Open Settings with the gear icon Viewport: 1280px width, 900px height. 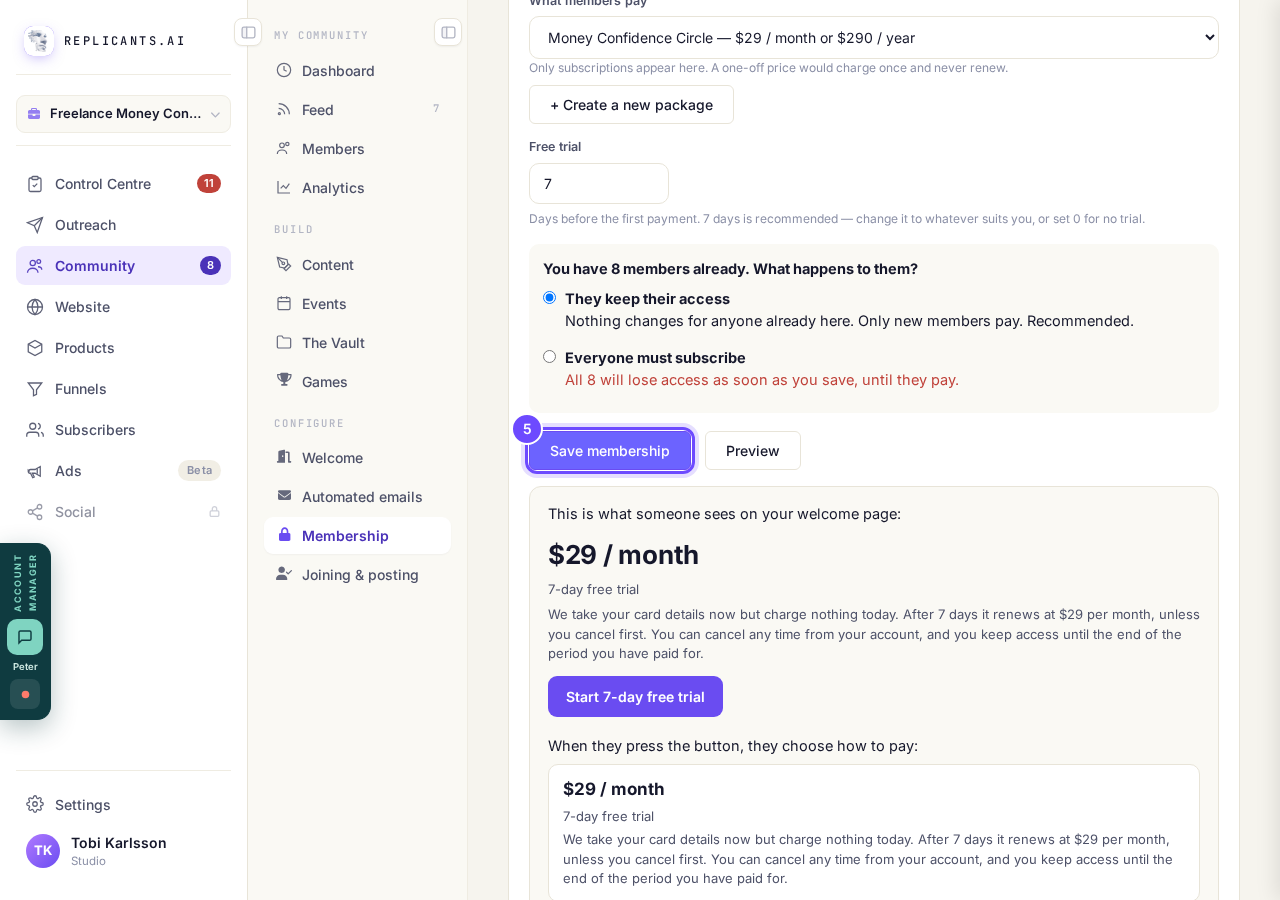(x=35, y=804)
